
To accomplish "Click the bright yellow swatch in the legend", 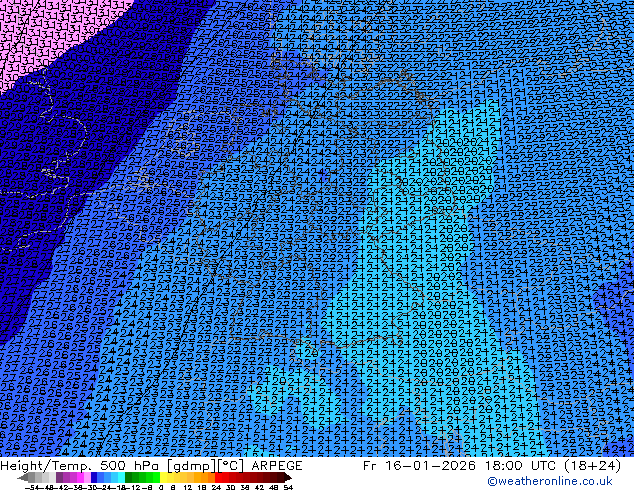I will coord(163,477).
